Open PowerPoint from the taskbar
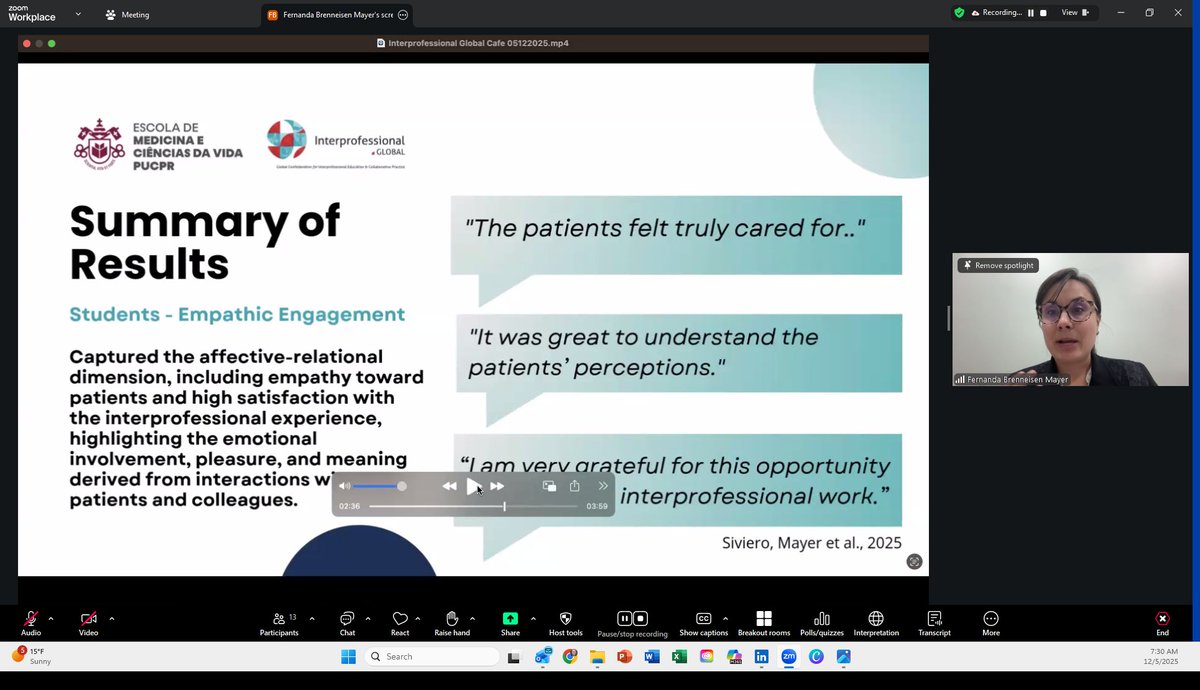Viewport: 1200px width, 690px height. (x=625, y=657)
